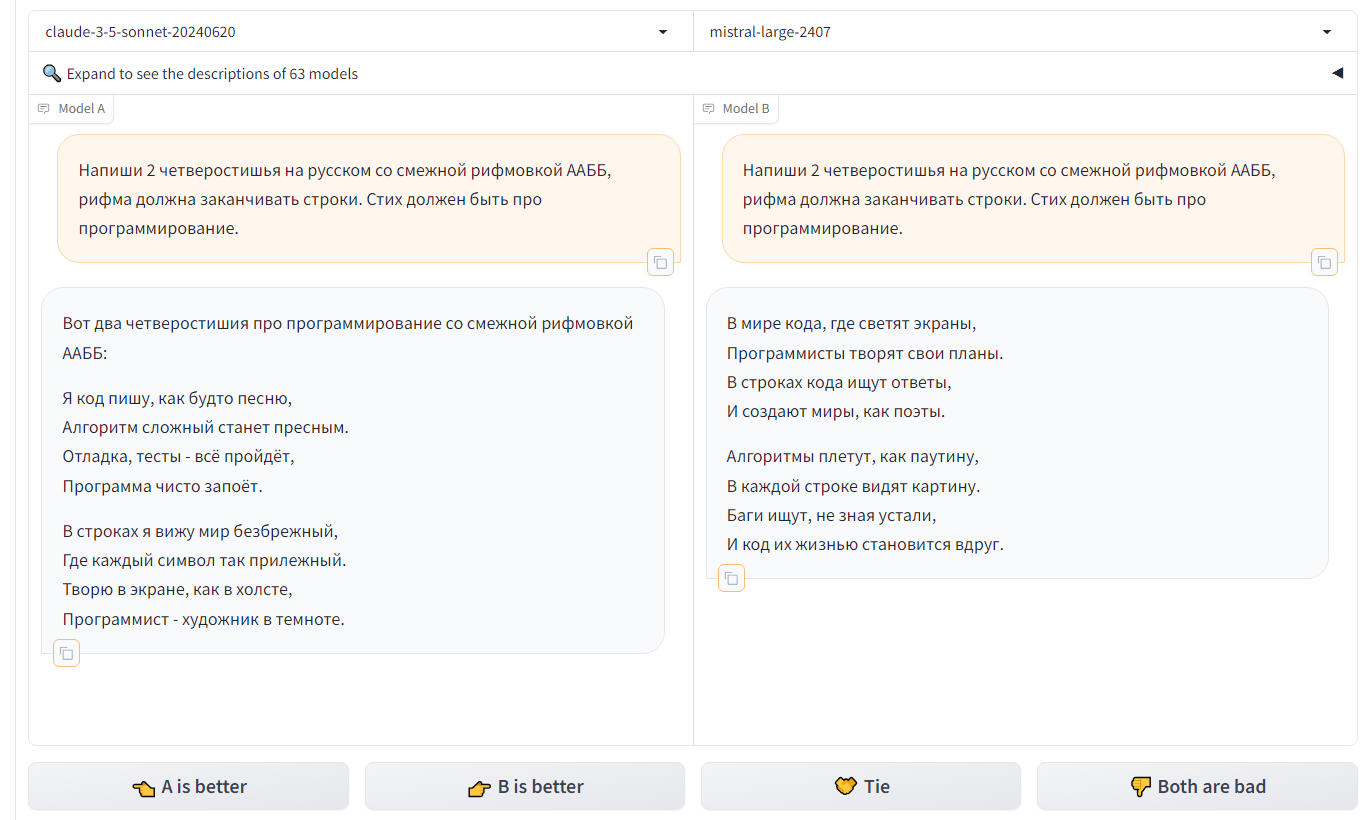Screen dimensions: 1366x820
Task: Vote that A is better
Action: 188,786
